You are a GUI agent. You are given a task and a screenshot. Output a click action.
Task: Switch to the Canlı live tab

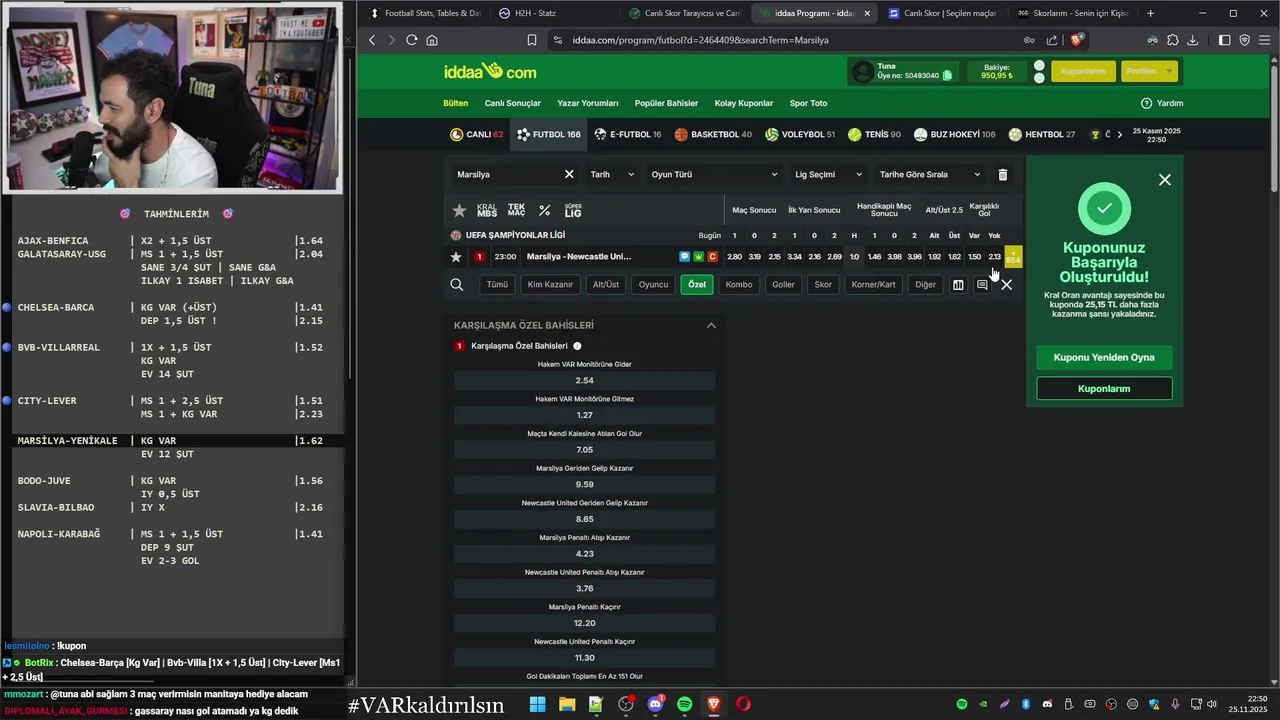[x=477, y=134]
